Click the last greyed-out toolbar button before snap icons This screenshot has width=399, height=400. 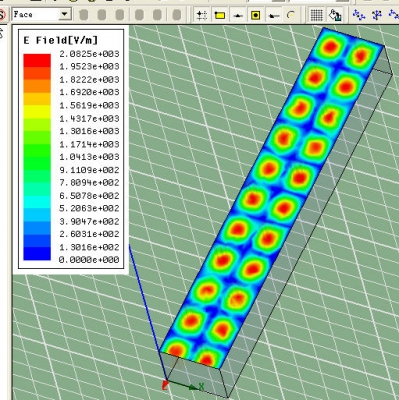[177, 15]
